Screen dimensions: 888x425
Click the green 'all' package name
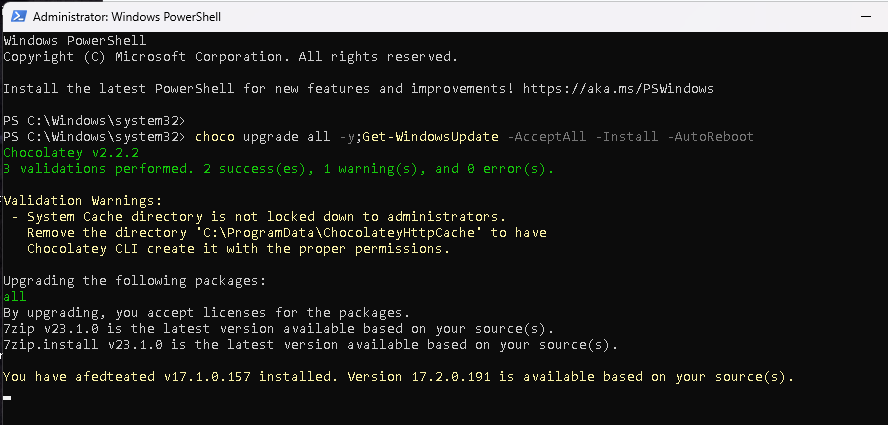click(x=15, y=297)
